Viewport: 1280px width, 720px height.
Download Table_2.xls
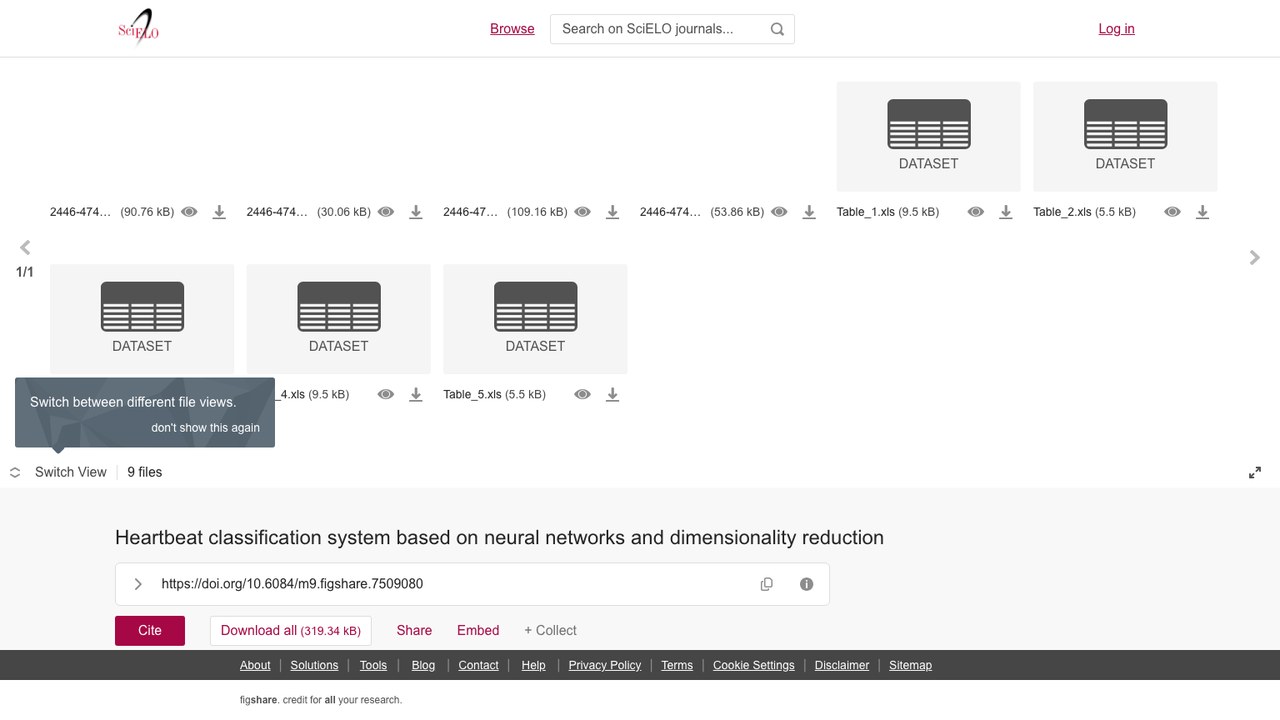tap(1203, 212)
